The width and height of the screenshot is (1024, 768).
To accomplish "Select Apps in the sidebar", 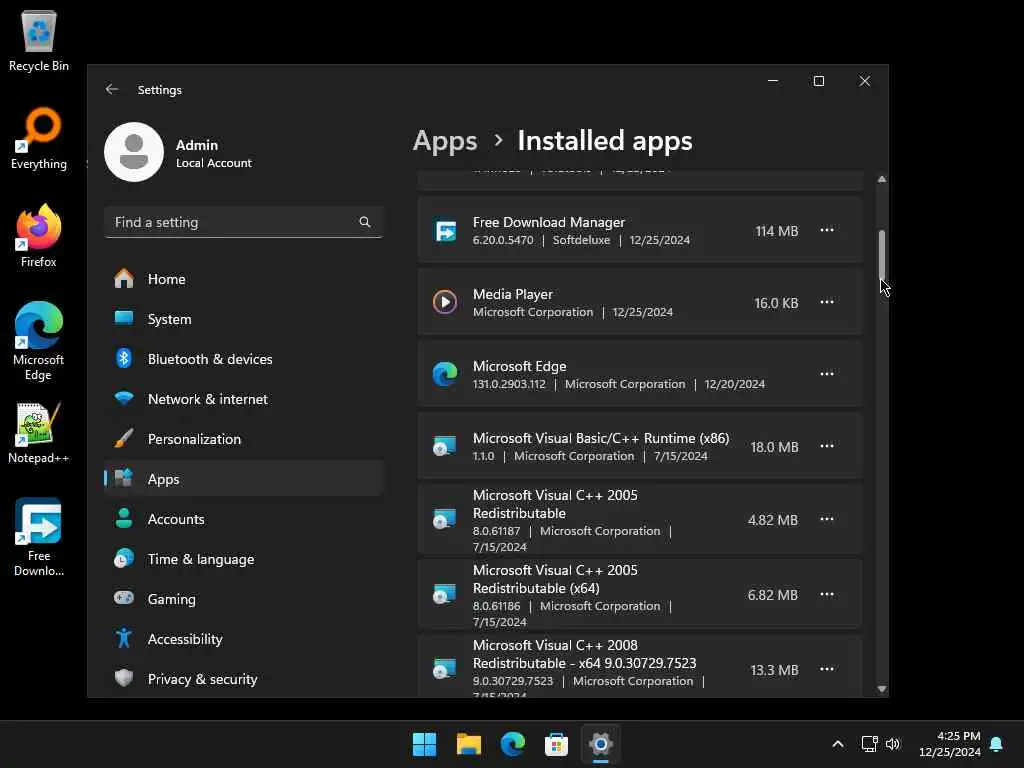I will click(x=243, y=479).
